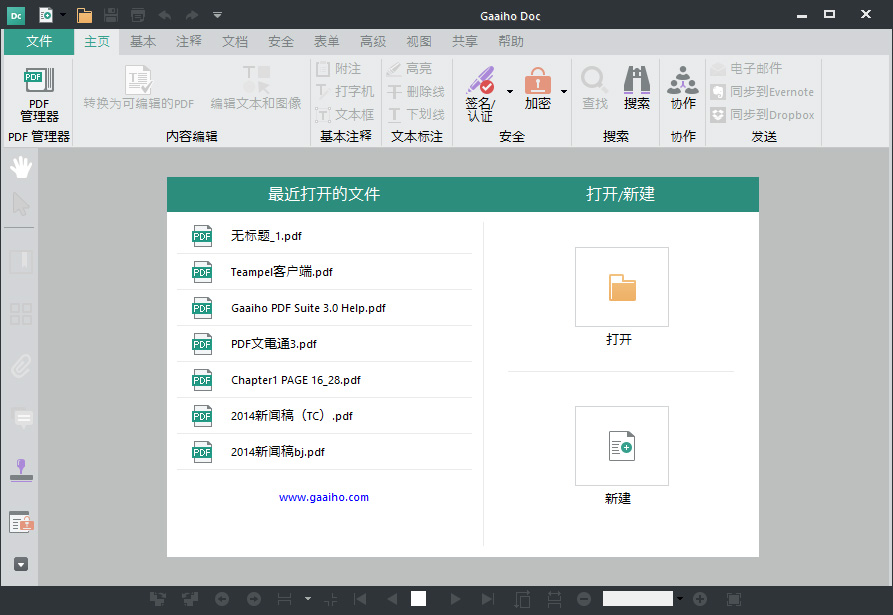The image size is (893, 615).
Task: Select the 高亮 highlight tool
Action: [409, 69]
